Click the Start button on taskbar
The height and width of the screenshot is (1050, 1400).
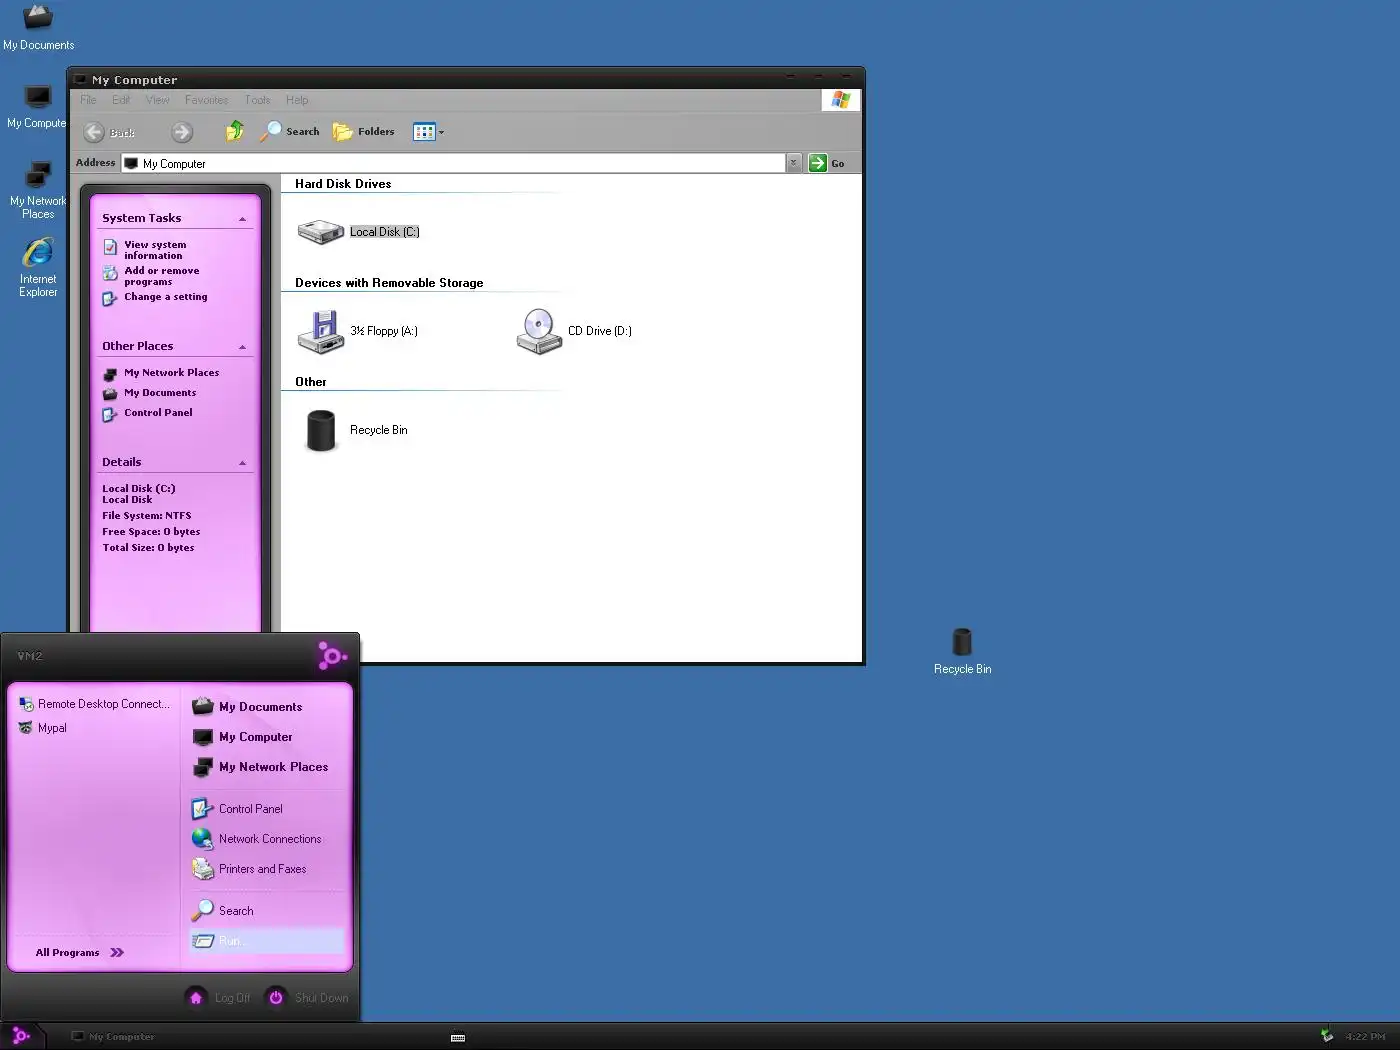[21, 1036]
